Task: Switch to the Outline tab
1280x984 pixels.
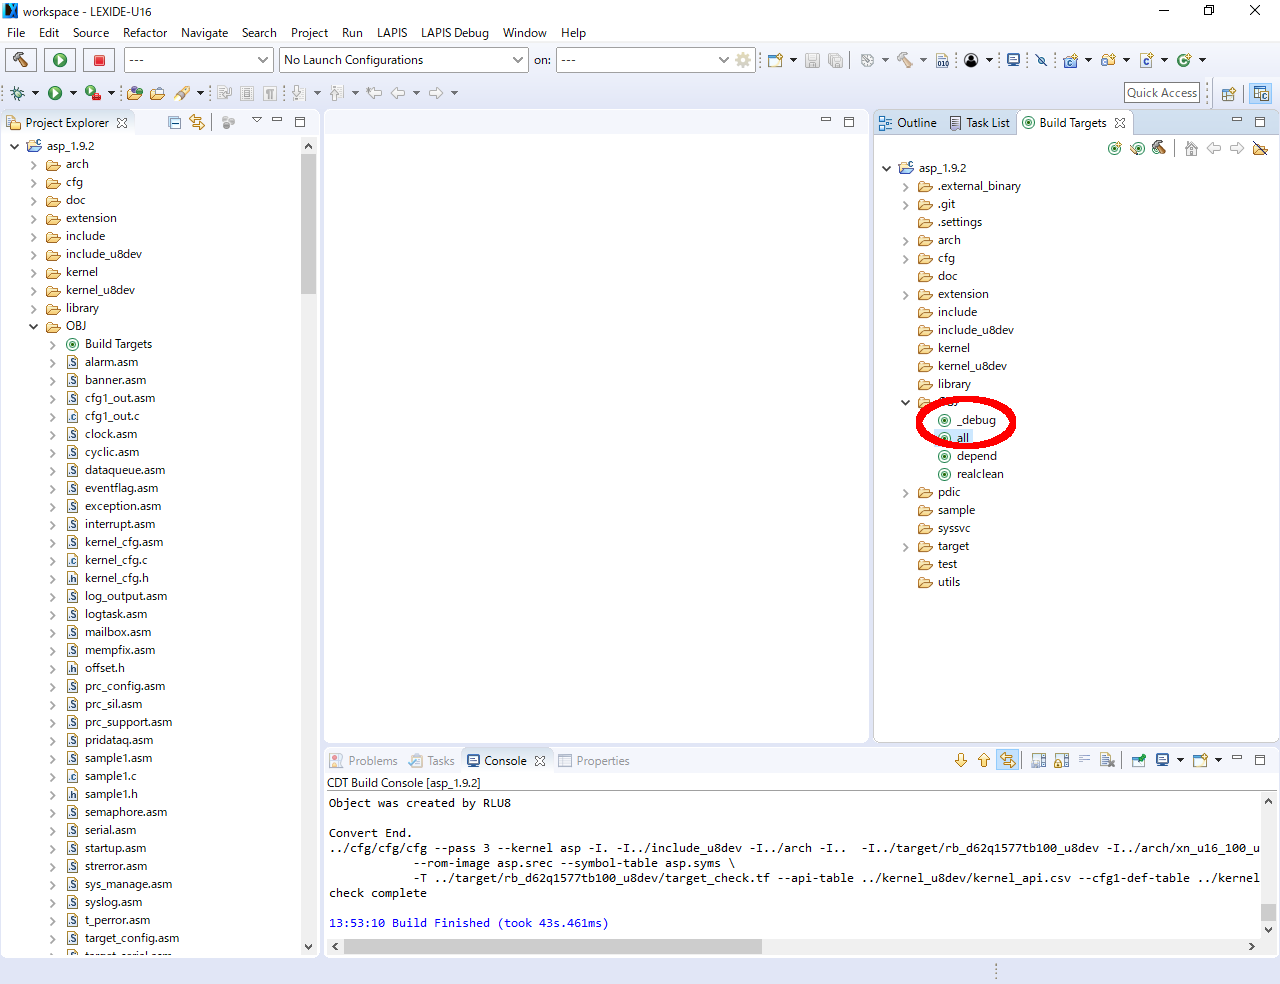Action: click(908, 122)
